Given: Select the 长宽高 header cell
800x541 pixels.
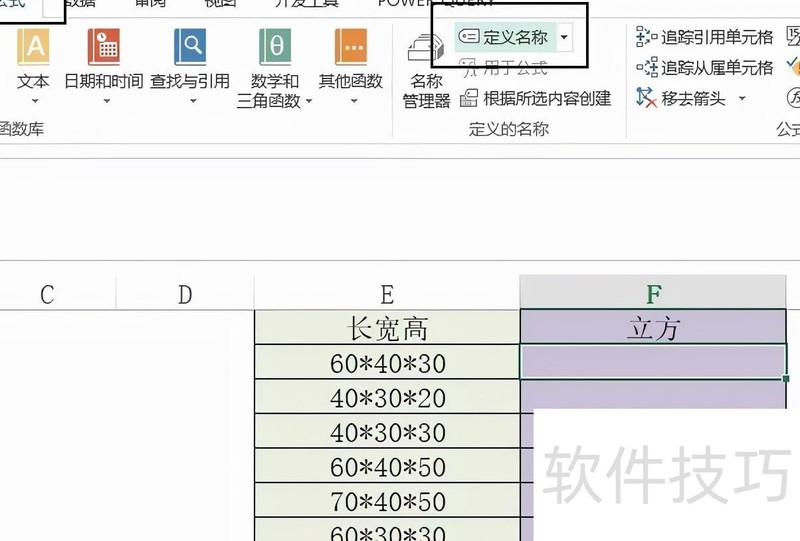Looking at the screenshot, I should pos(387,328).
